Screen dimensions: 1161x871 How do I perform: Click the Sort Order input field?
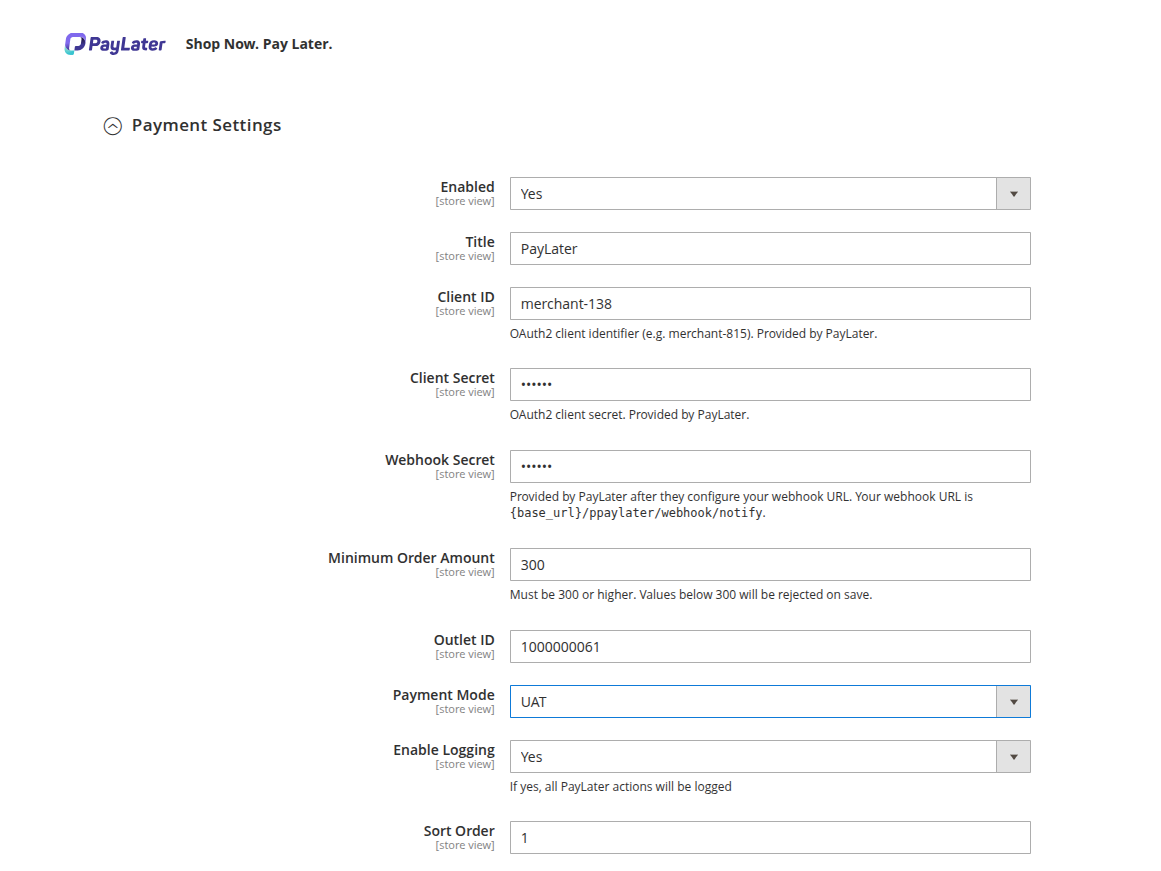pos(770,838)
